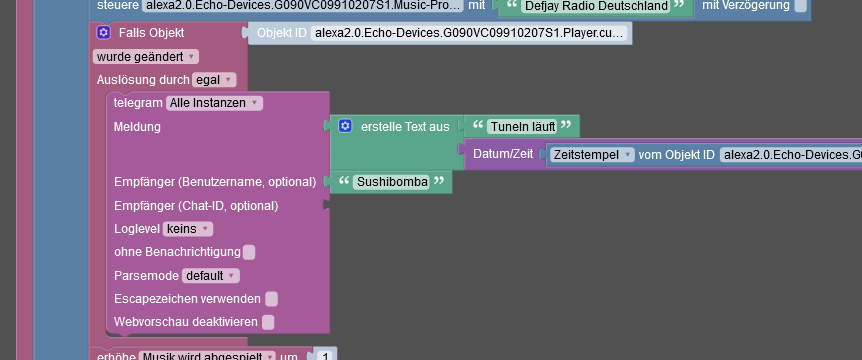Open gear settings on erstelle Text aus block

coord(345,126)
